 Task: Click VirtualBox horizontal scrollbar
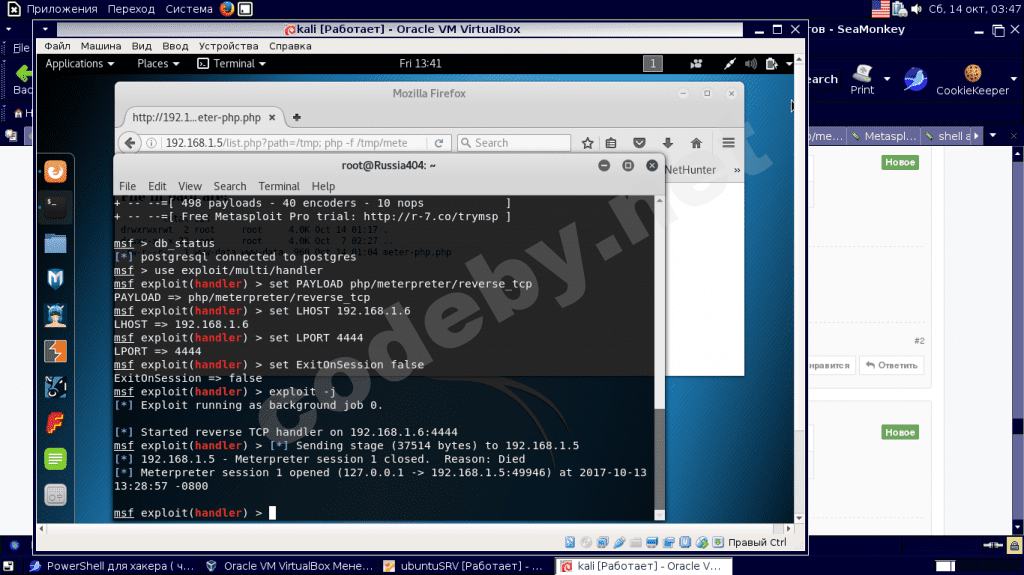click(415, 529)
